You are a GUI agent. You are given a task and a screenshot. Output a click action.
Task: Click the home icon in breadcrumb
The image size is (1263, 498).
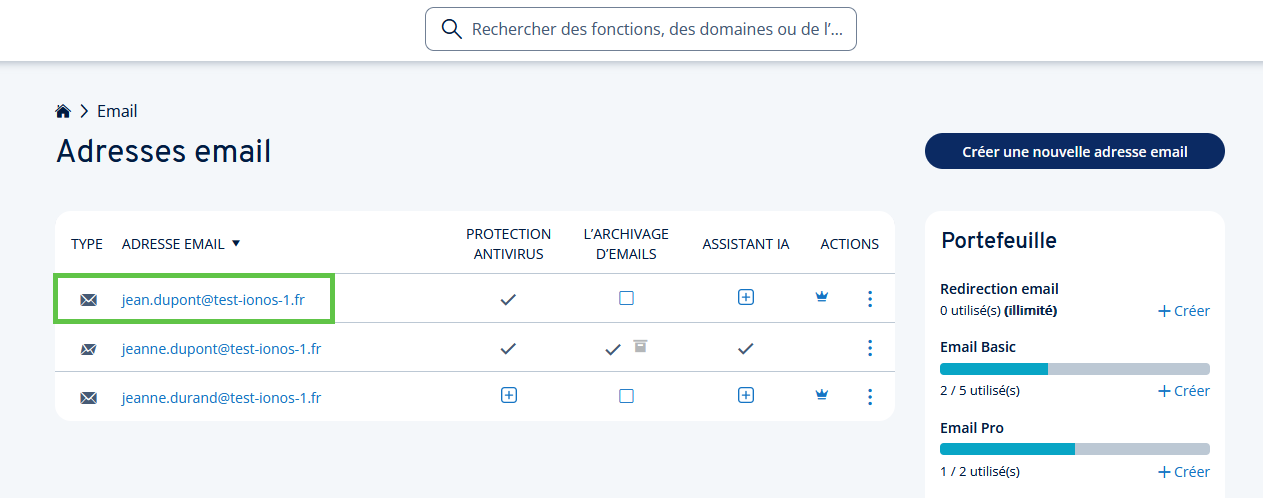63,111
